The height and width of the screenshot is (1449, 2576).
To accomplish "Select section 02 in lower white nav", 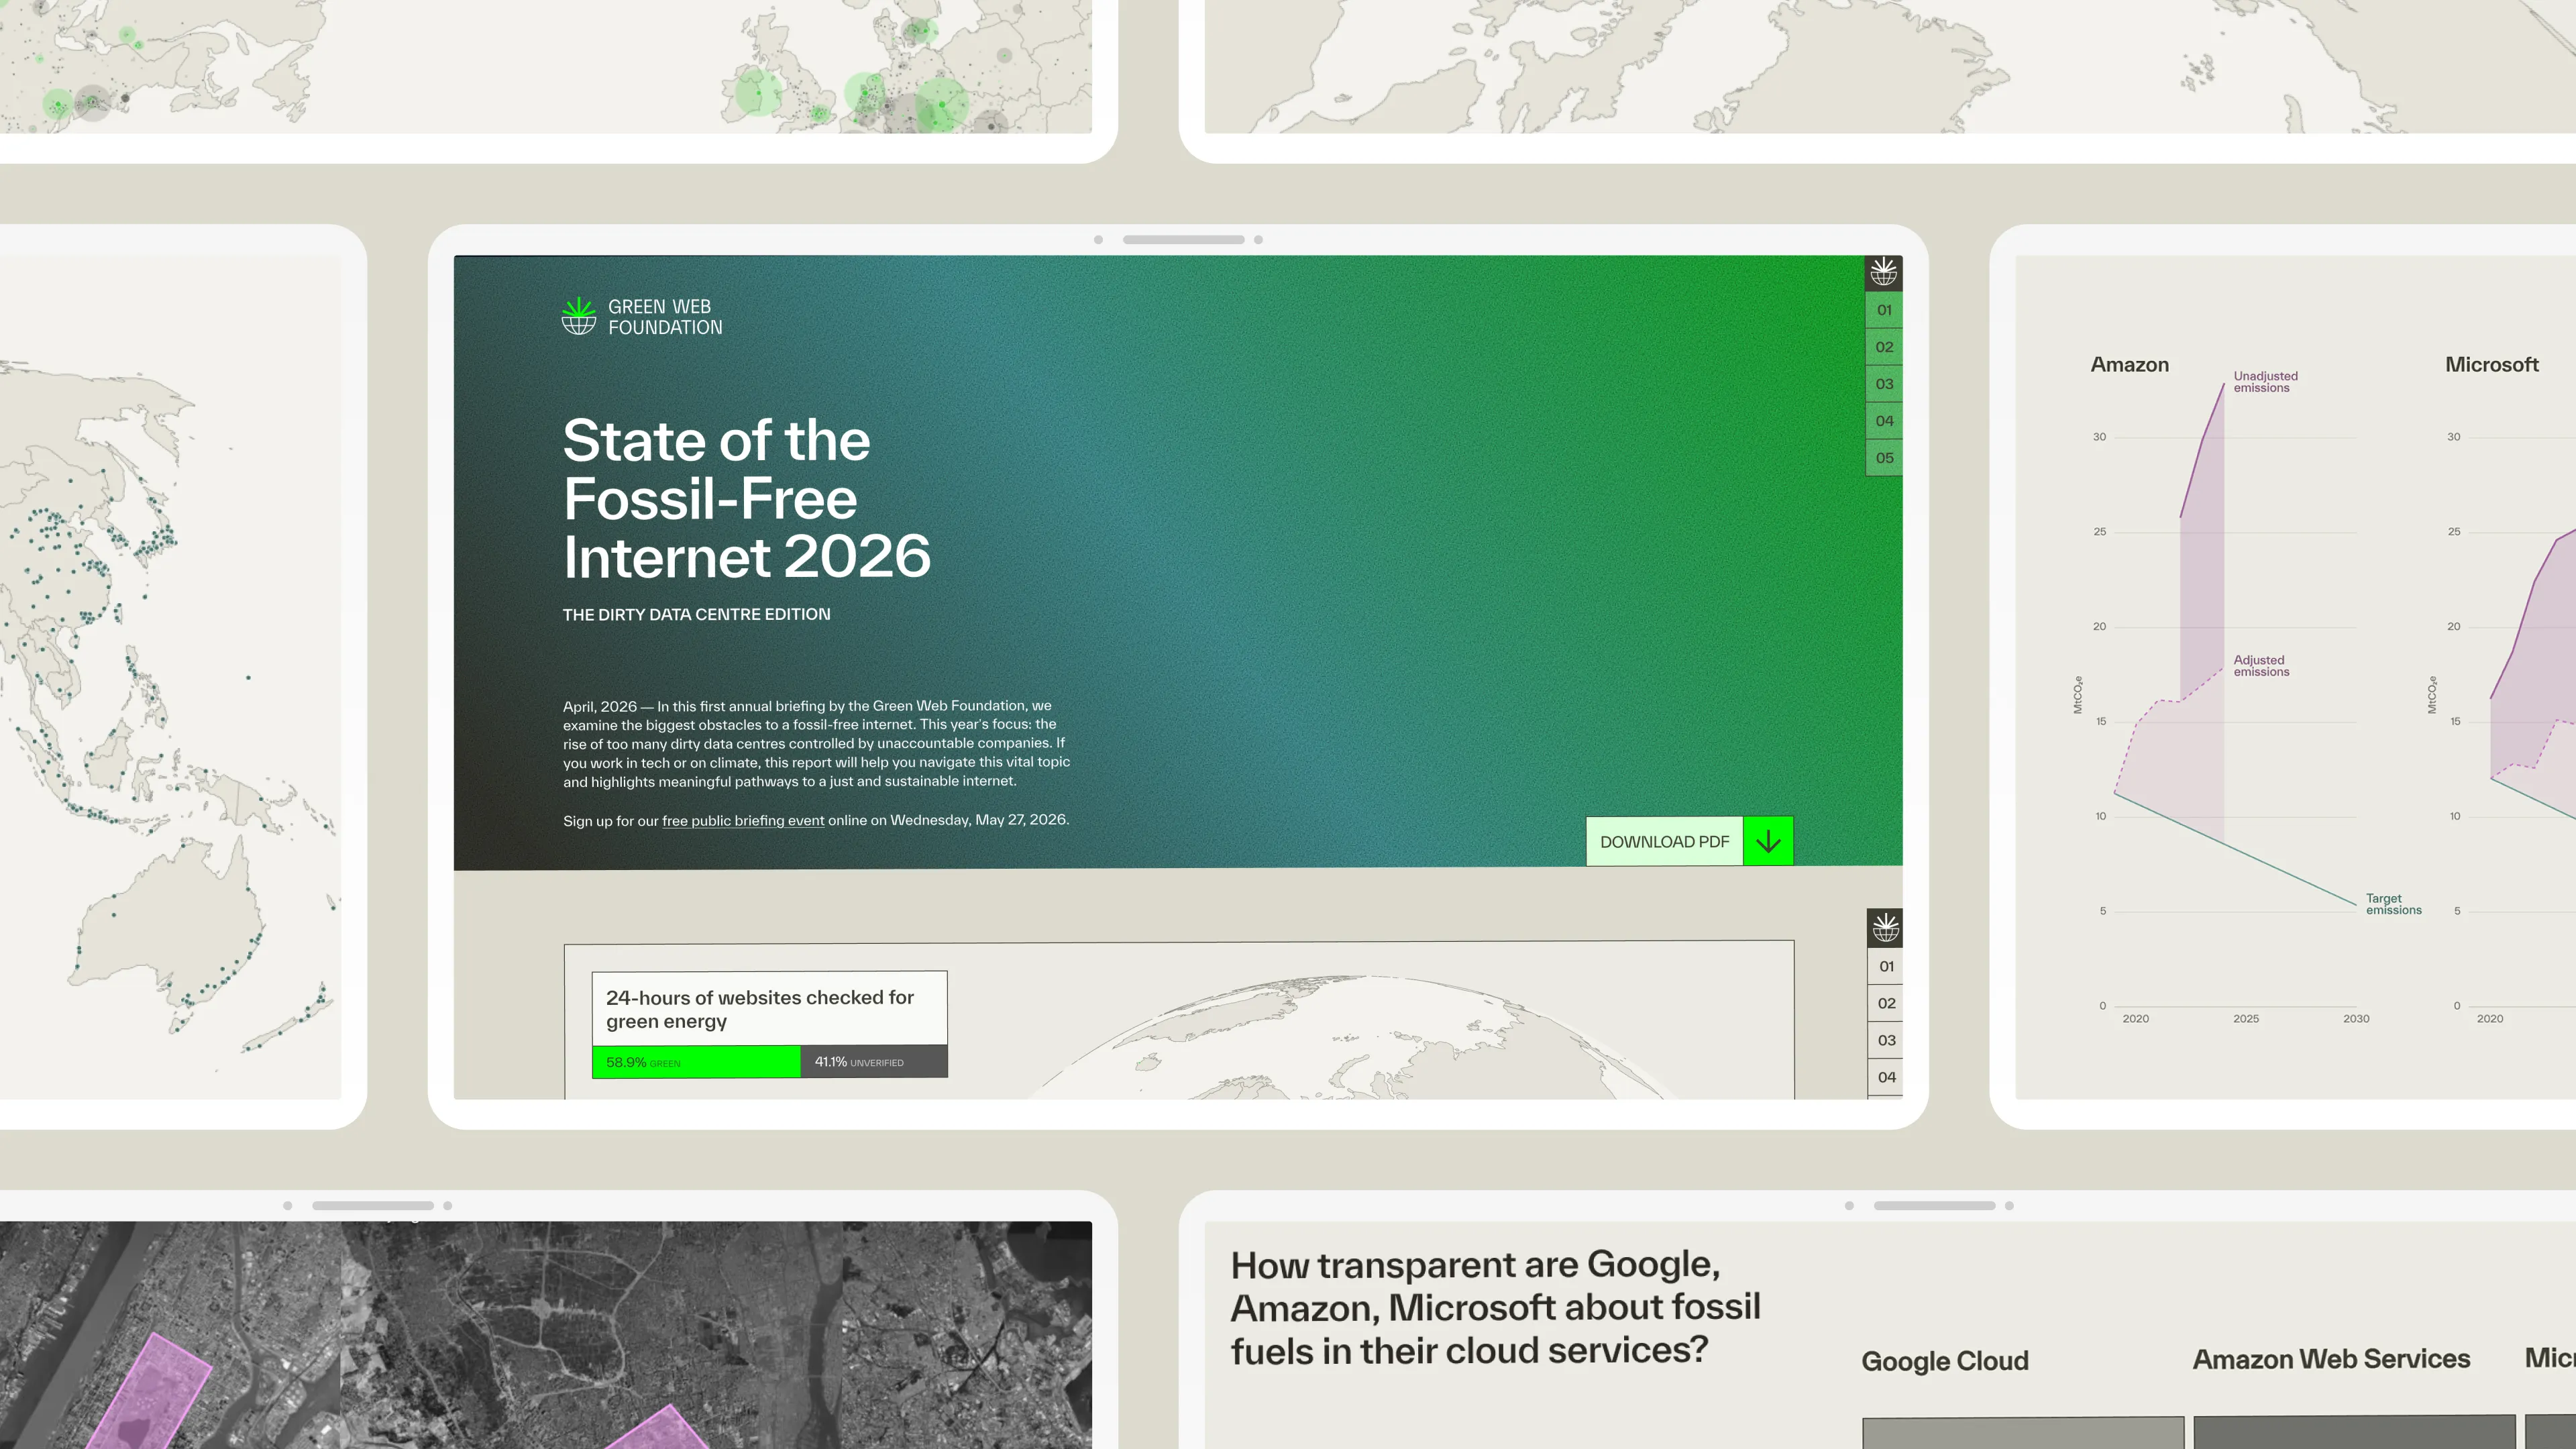I will pyautogui.click(x=1886, y=1003).
